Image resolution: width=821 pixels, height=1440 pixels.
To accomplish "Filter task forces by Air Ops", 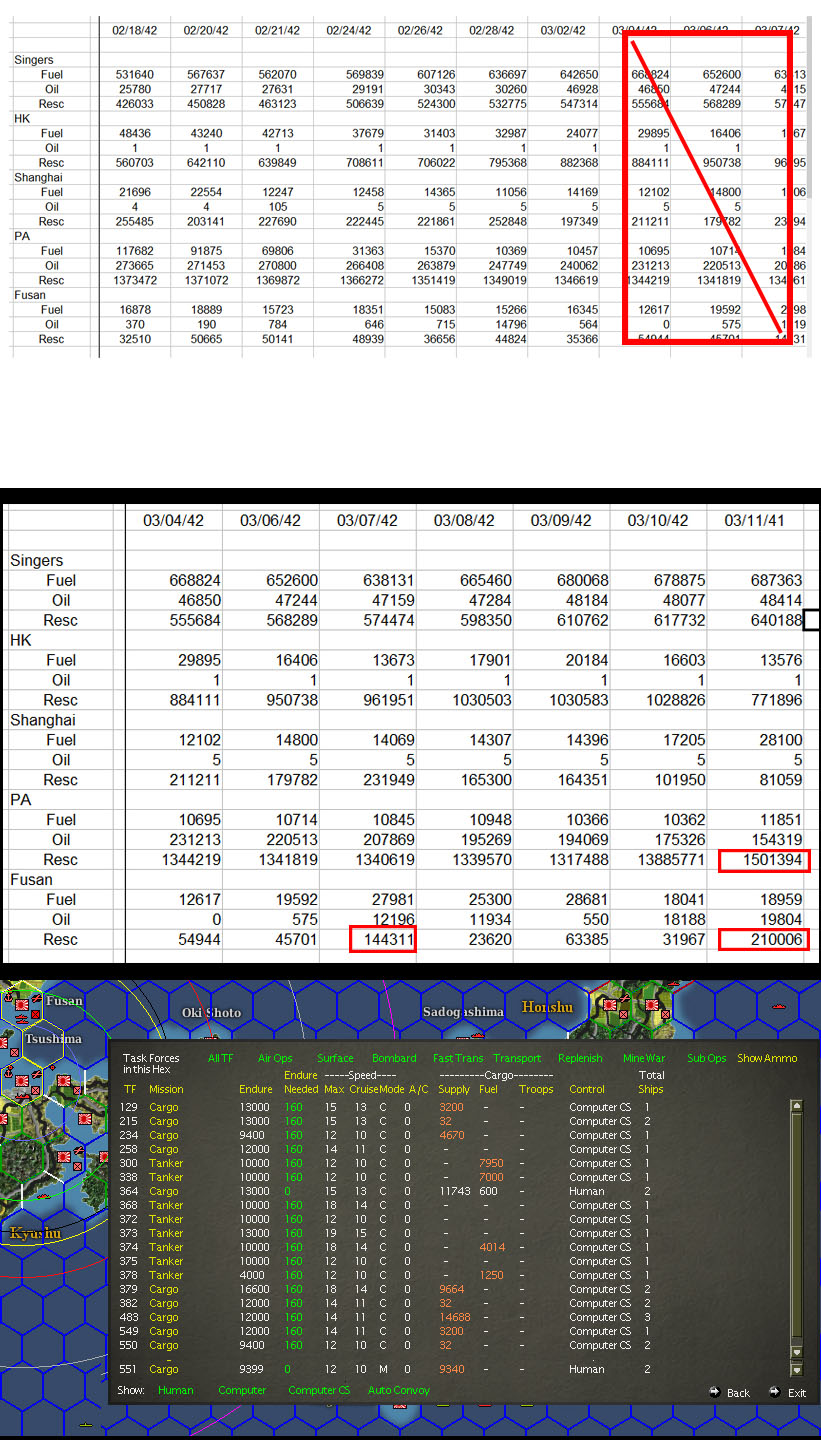I will click(x=276, y=1058).
